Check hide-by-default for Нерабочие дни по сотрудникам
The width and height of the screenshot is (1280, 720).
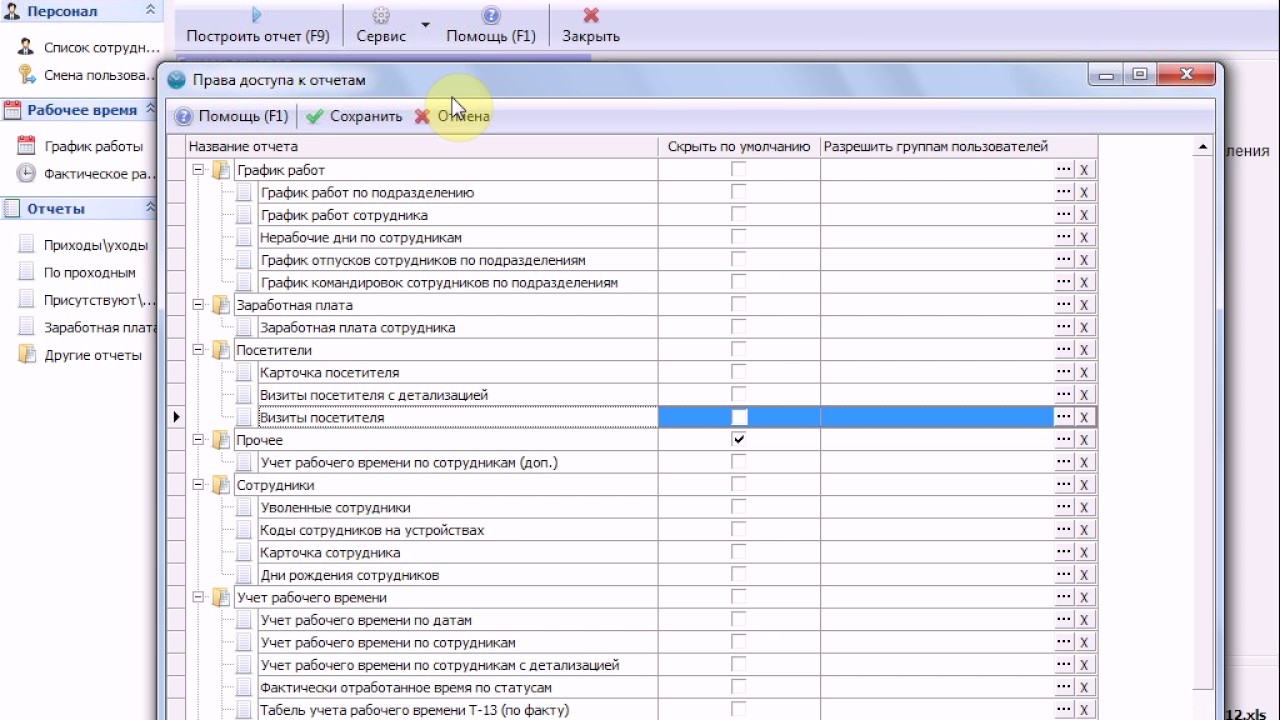(739, 237)
